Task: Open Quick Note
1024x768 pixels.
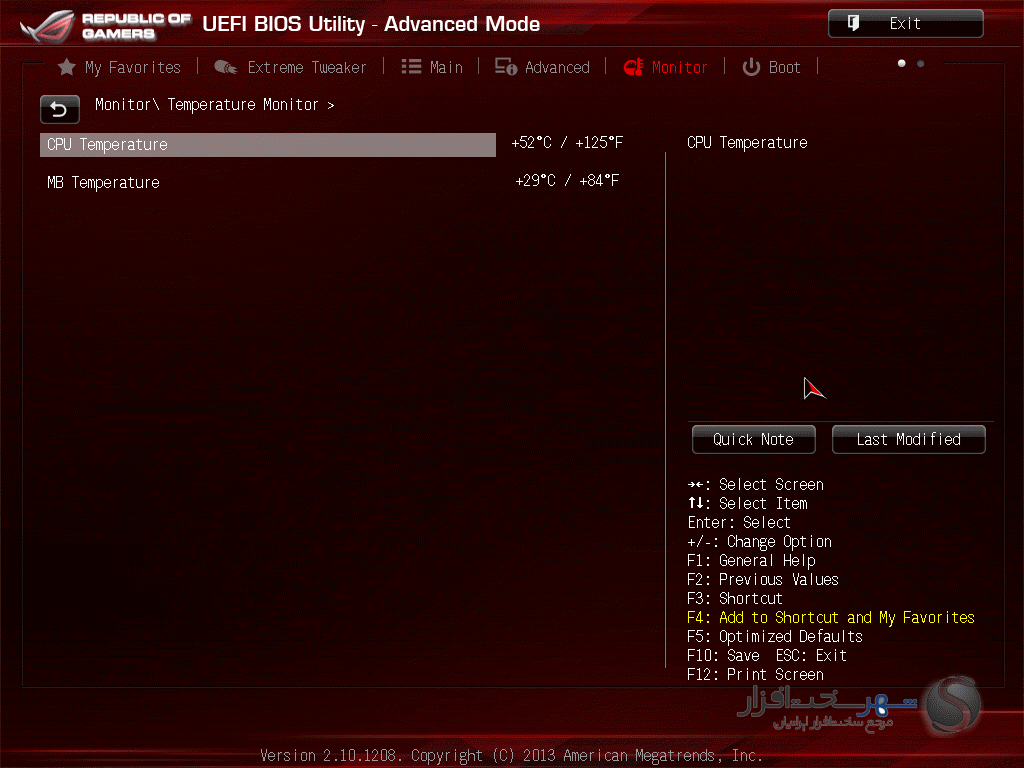Action: (754, 440)
